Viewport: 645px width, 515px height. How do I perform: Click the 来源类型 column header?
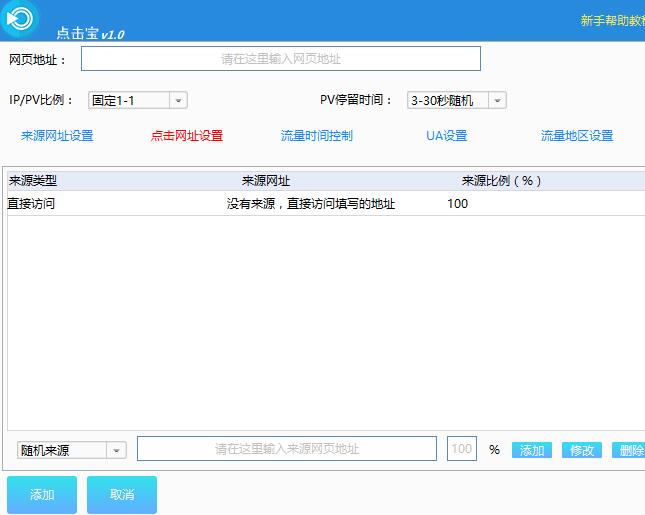tap(33, 181)
